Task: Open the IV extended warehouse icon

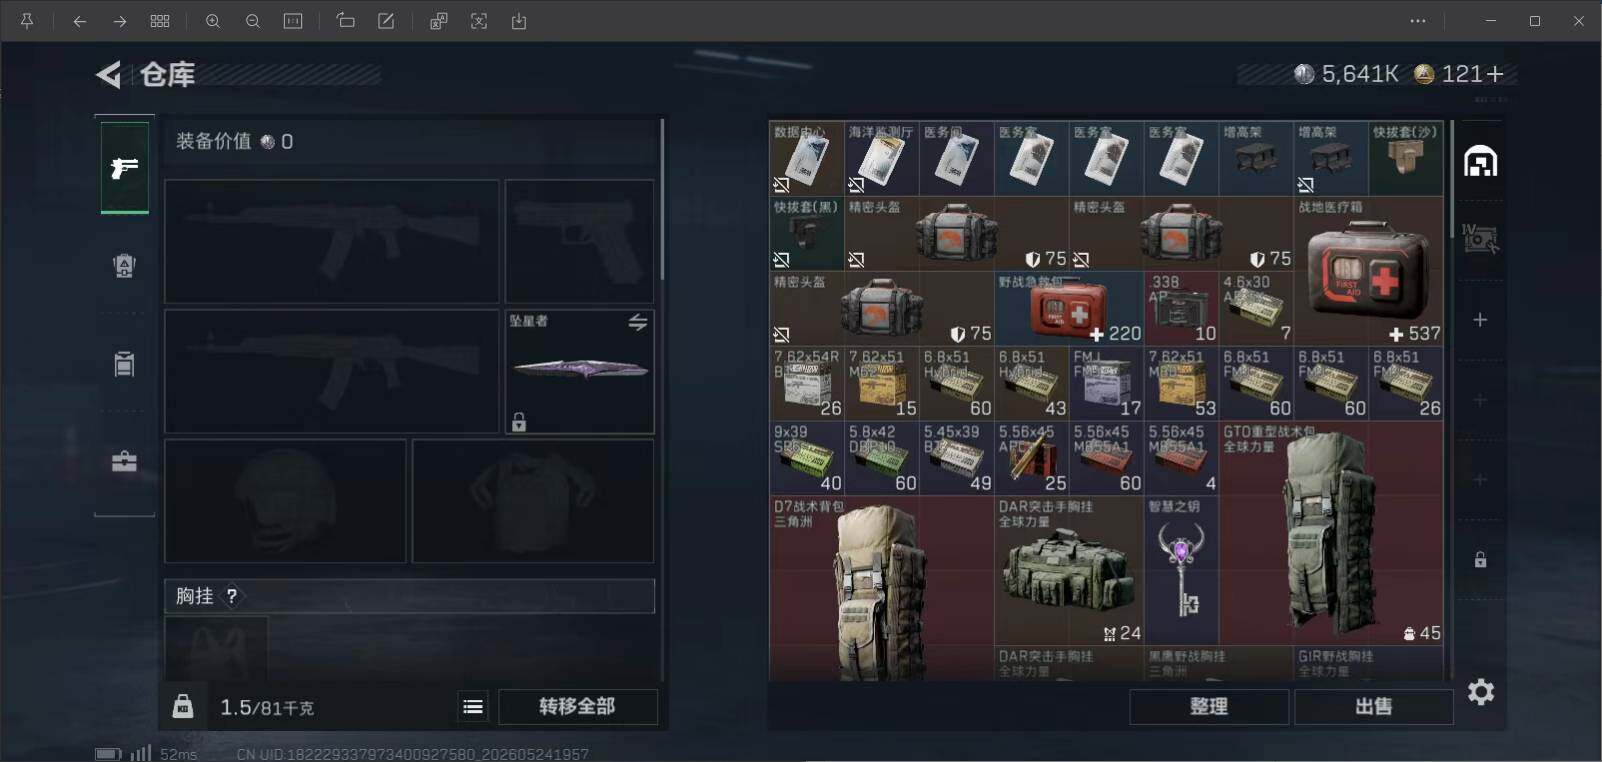Action: [1480, 238]
